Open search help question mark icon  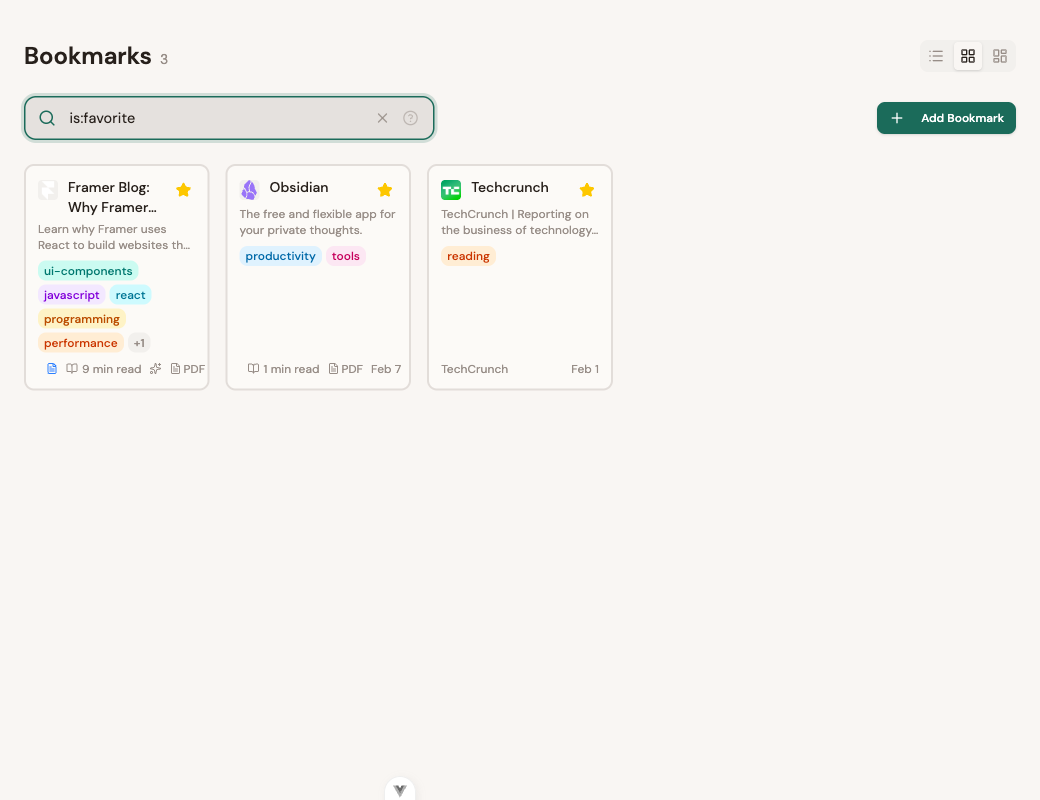[x=410, y=118]
